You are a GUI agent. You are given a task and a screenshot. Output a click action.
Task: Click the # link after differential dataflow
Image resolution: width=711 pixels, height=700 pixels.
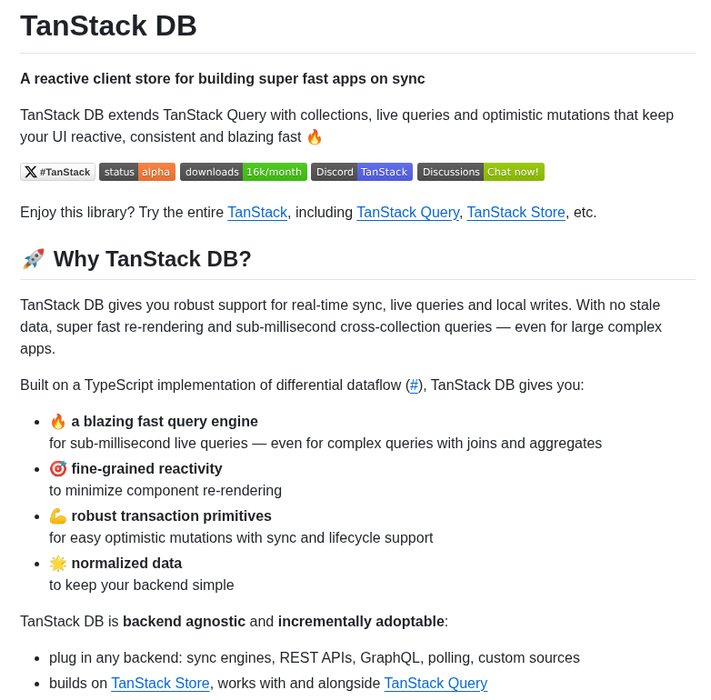[x=414, y=385]
